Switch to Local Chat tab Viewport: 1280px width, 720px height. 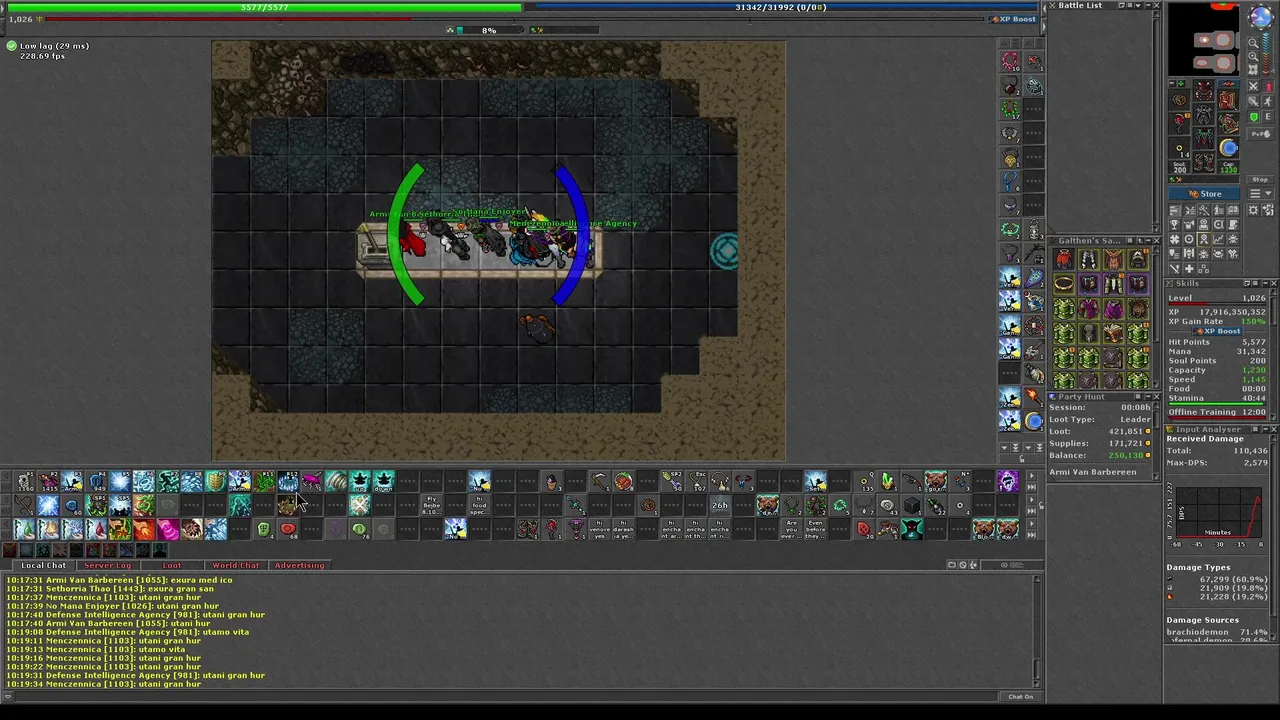(x=43, y=565)
